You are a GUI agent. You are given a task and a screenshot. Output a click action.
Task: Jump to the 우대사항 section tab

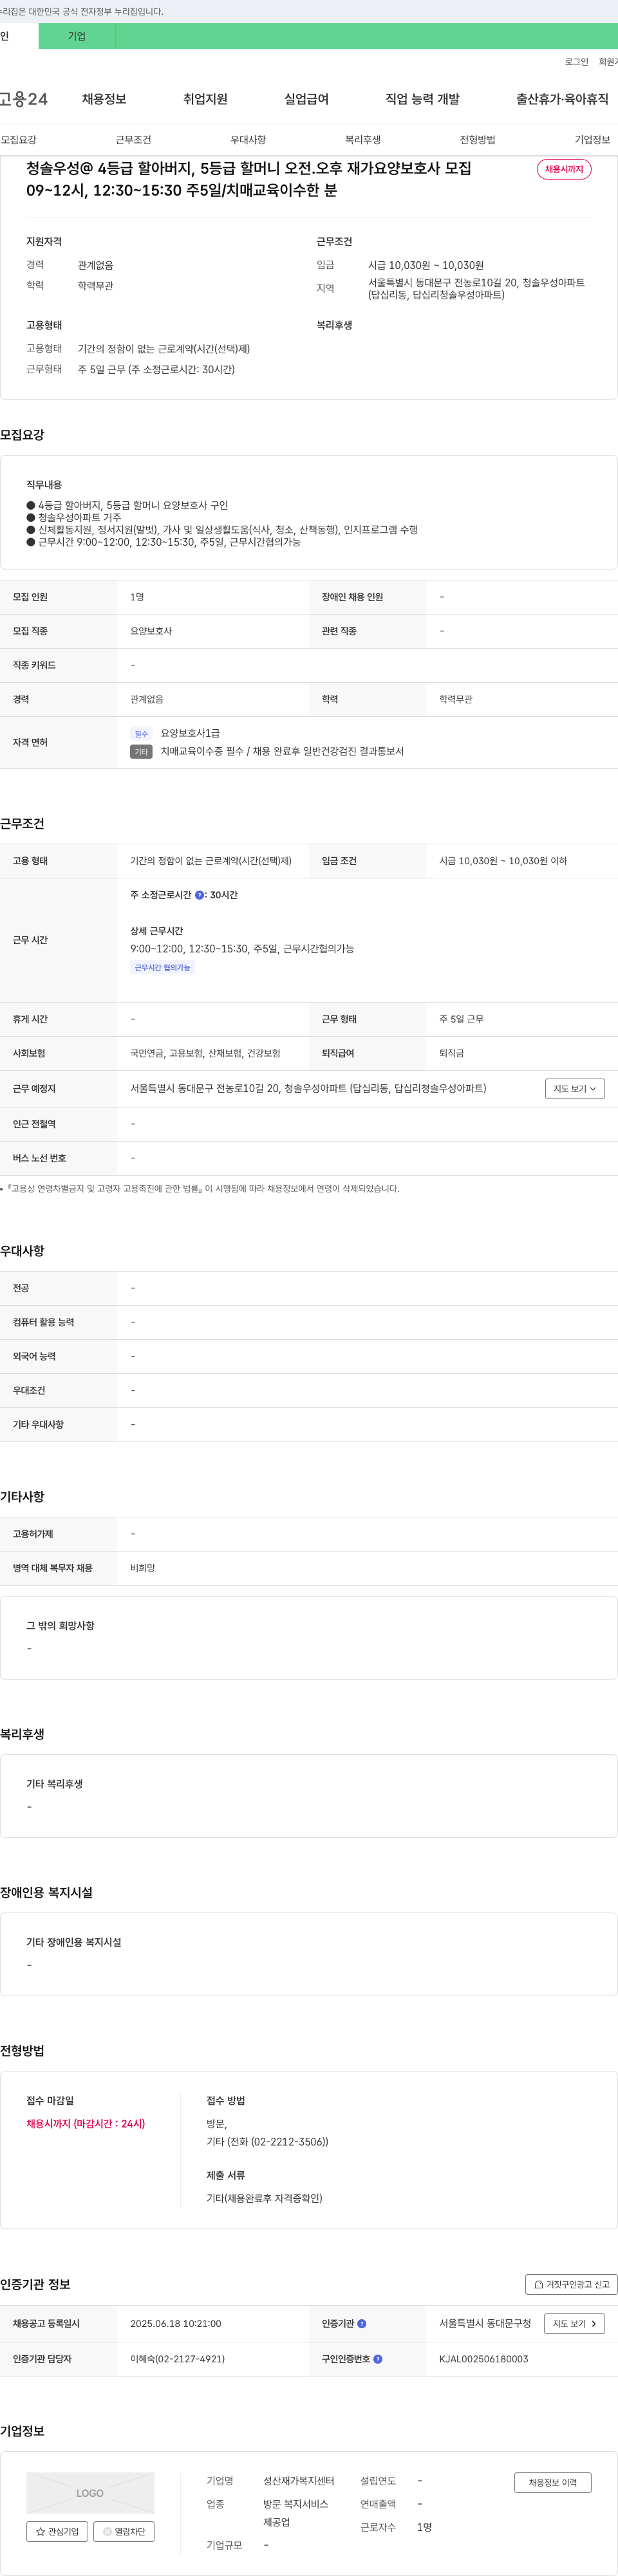tap(248, 140)
